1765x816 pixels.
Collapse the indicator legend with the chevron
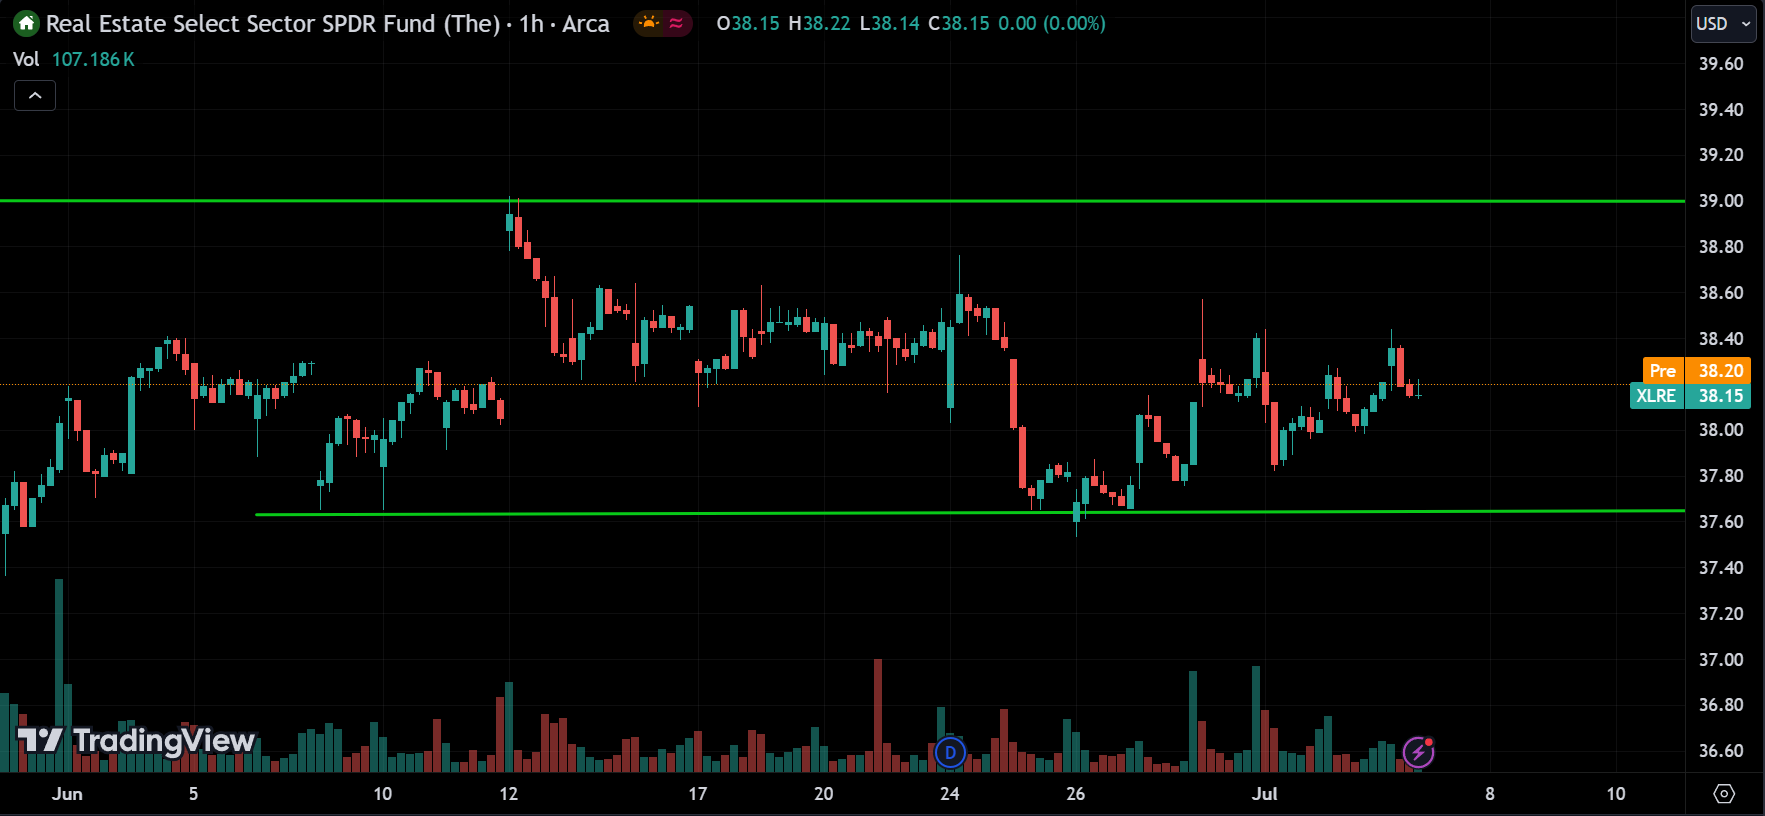(x=35, y=96)
